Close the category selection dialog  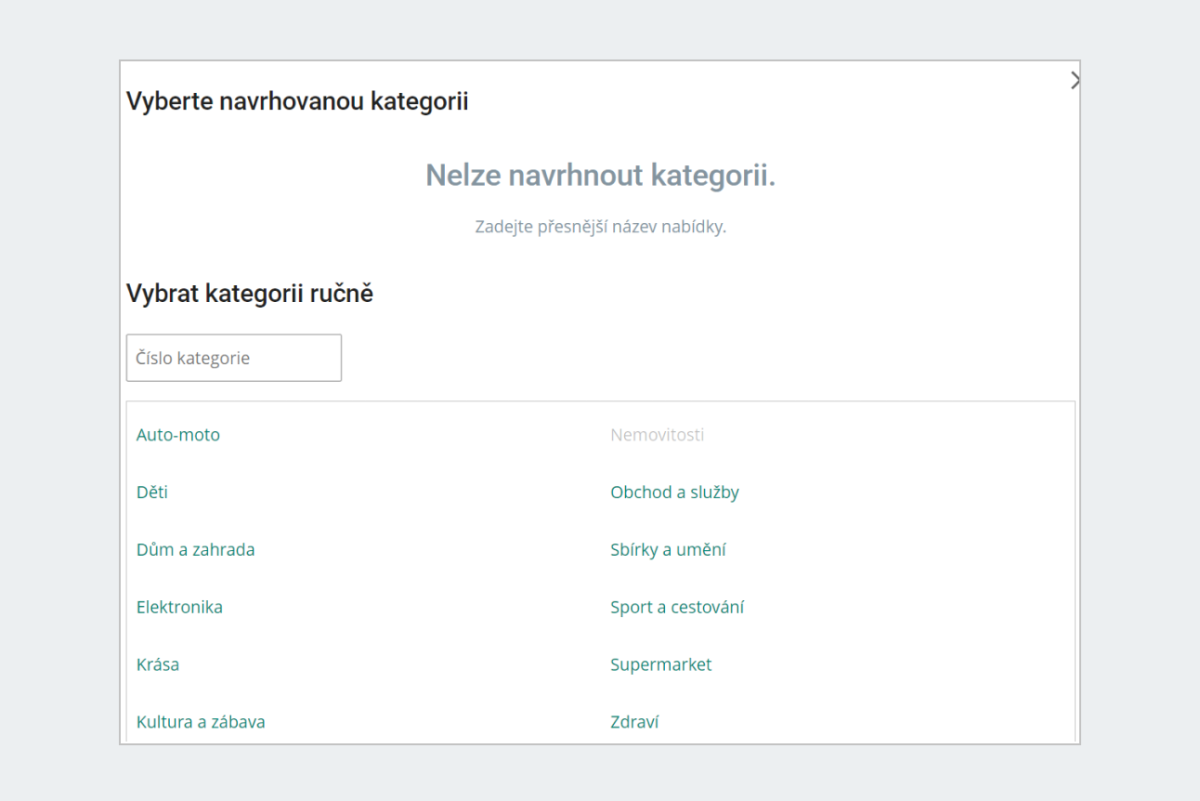[x=1074, y=81]
